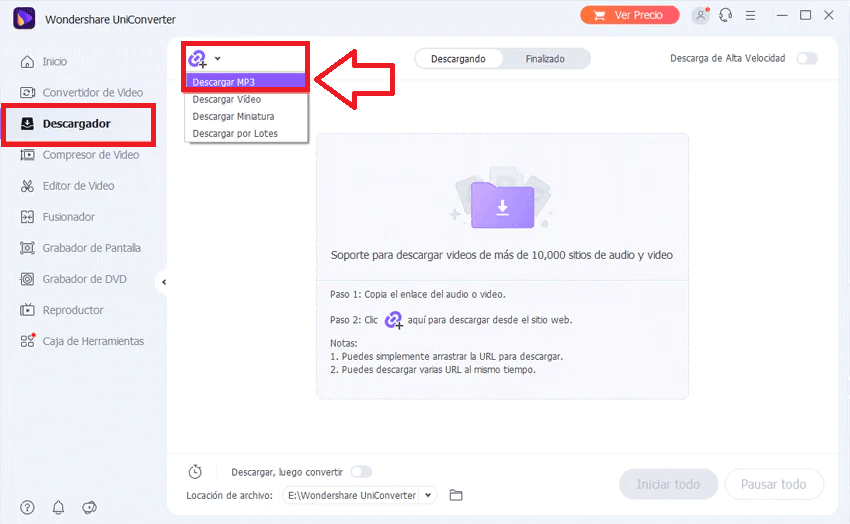Click the scheduler clock icon
The width and height of the screenshot is (850, 524).
195,472
